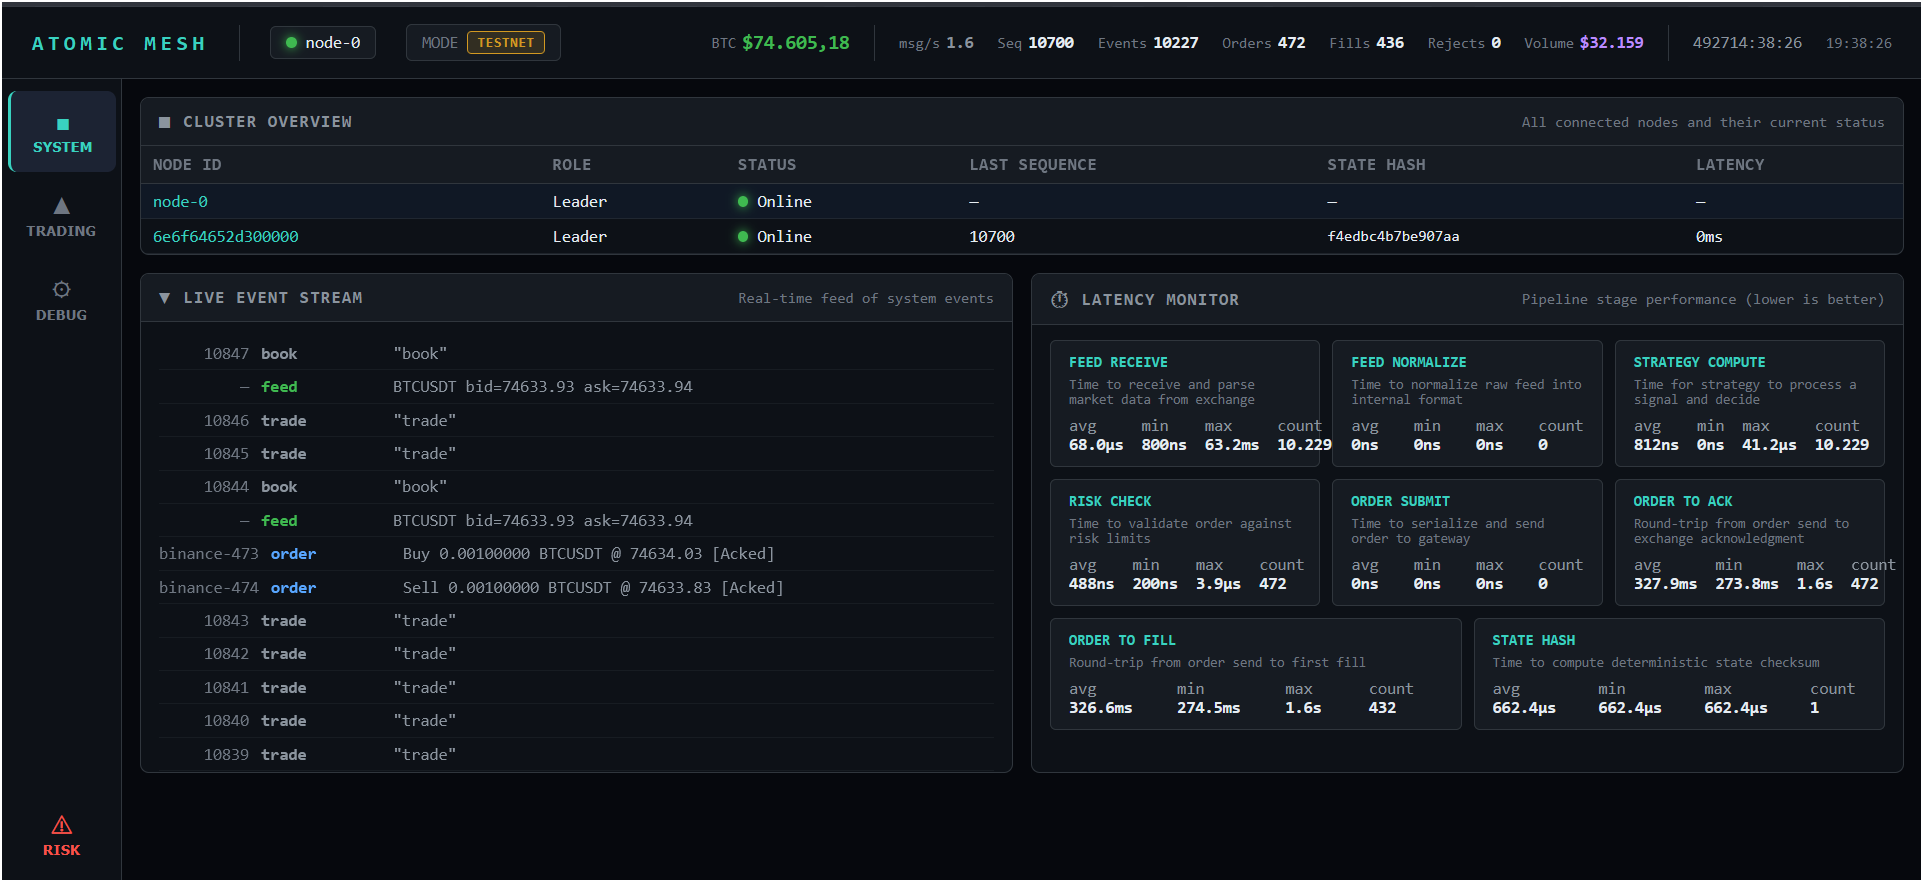Screen dimensions: 1923x882
Task: Click the Orders 472 header stat
Action: 1263,43
